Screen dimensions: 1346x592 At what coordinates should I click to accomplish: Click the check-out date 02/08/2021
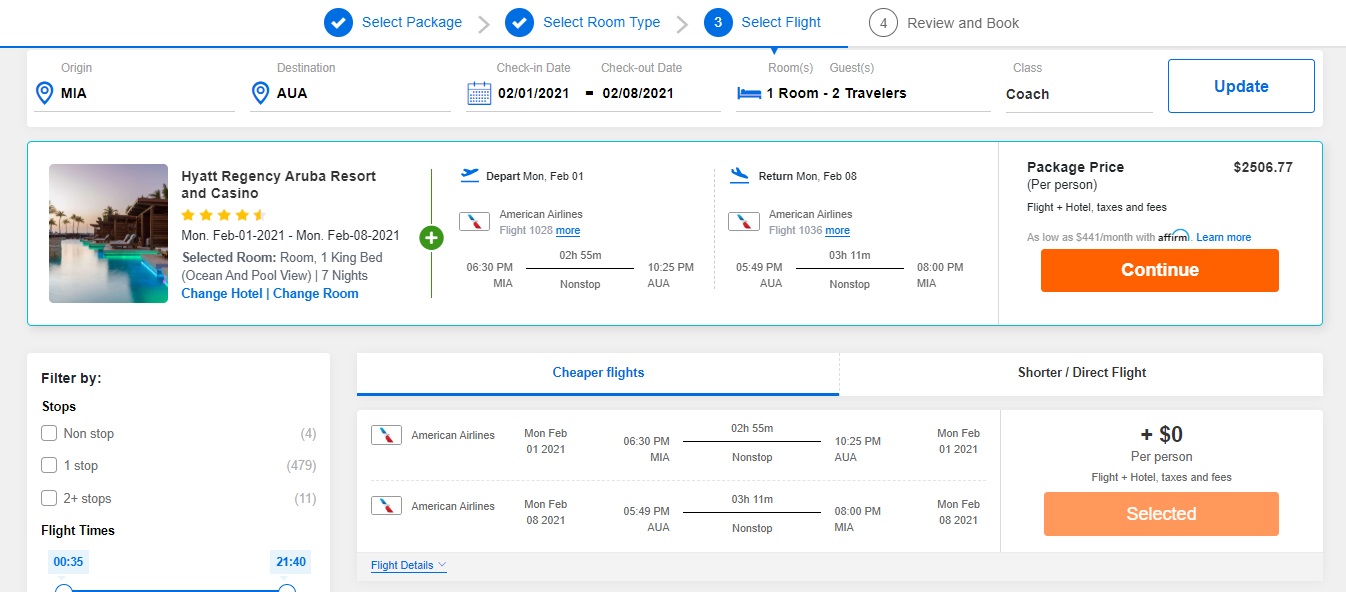[638, 93]
